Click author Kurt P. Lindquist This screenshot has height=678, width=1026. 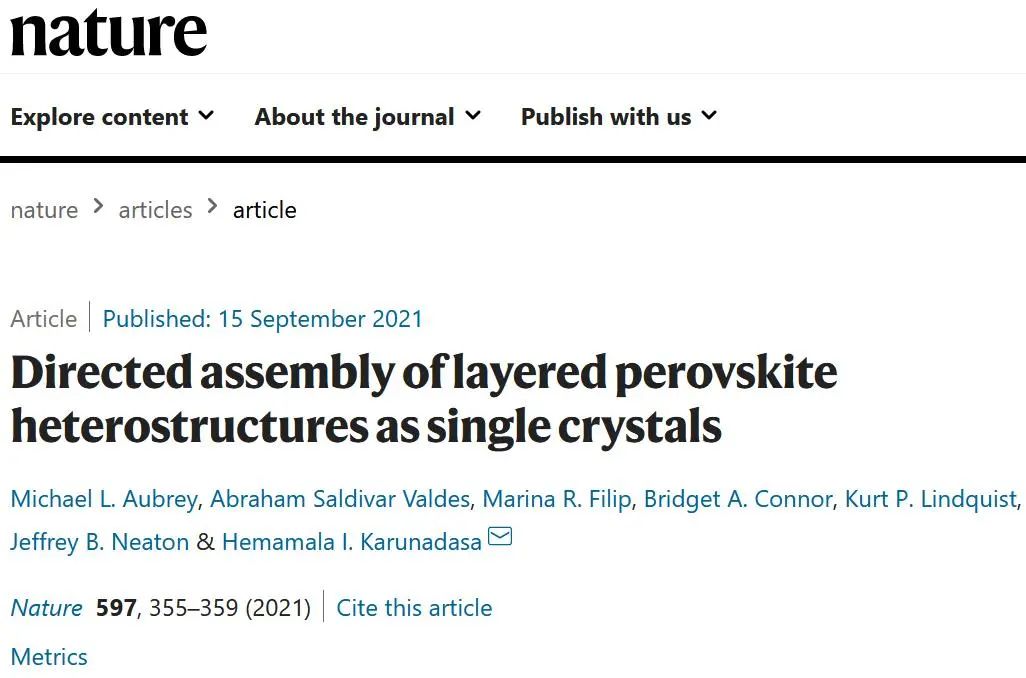pyautogui.click(x=931, y=499)
